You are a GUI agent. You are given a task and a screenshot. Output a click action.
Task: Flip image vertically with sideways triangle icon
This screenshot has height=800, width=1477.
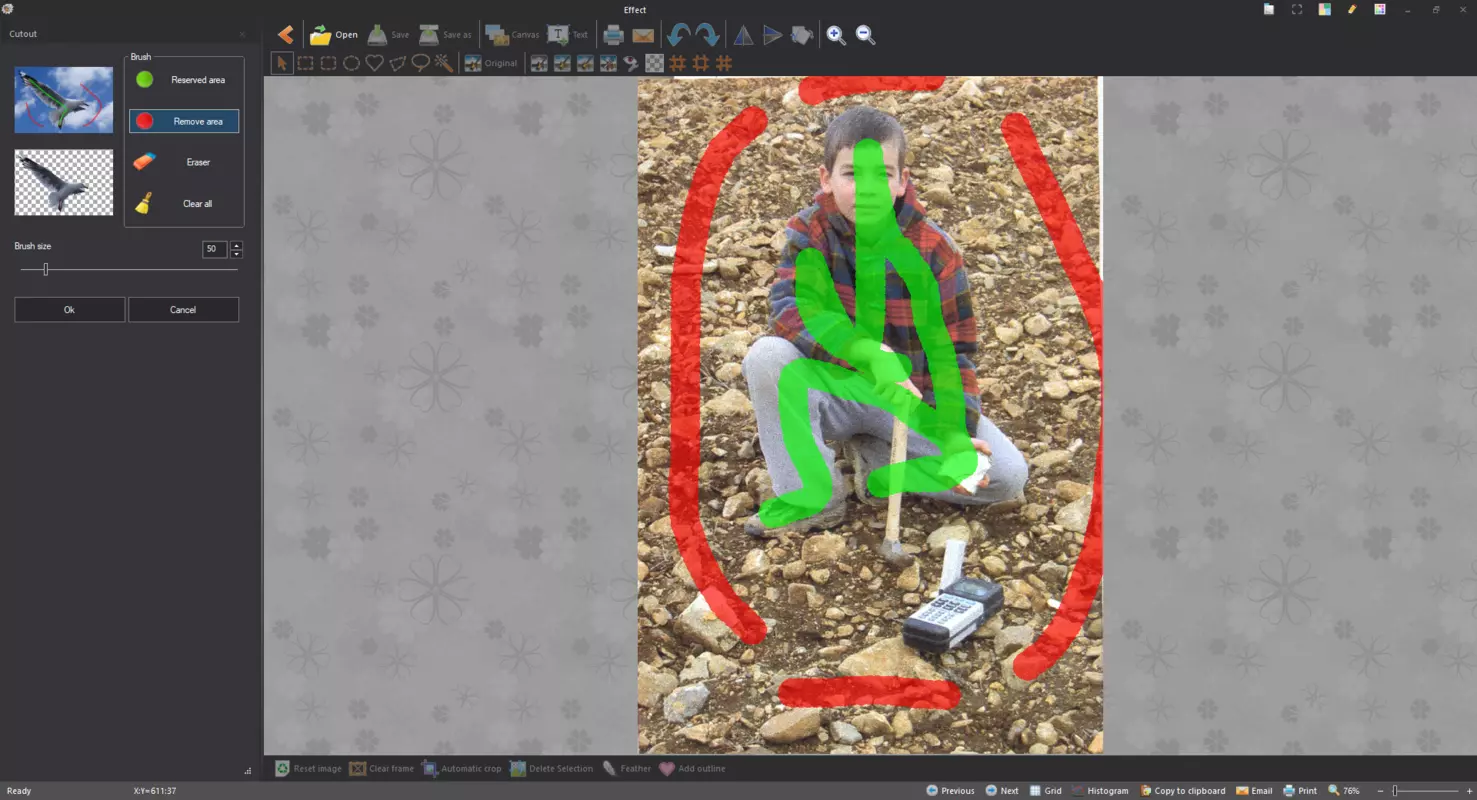[772, 35]
